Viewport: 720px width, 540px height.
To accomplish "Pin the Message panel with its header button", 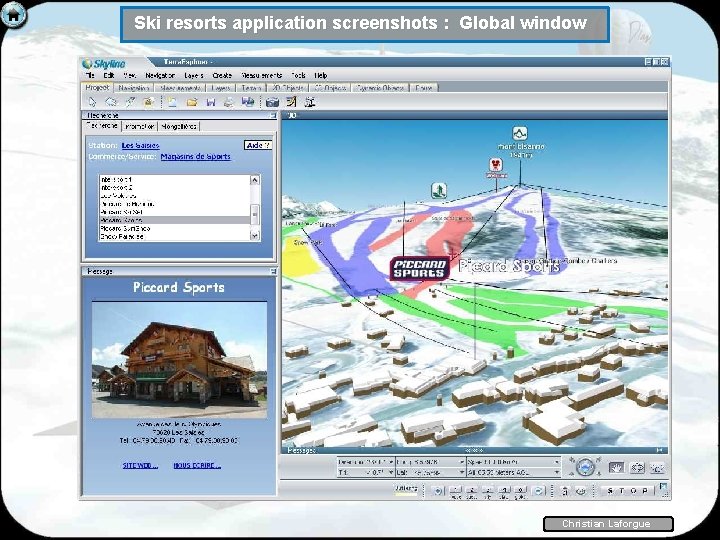I will pyautogui.click(x=273, y=271).
